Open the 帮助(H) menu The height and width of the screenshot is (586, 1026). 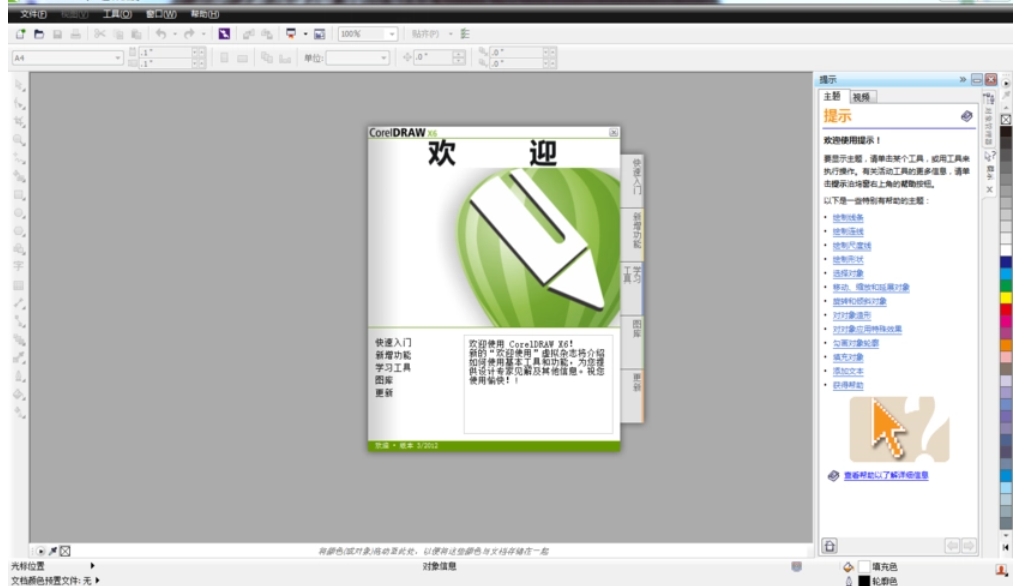pos(205,14)
